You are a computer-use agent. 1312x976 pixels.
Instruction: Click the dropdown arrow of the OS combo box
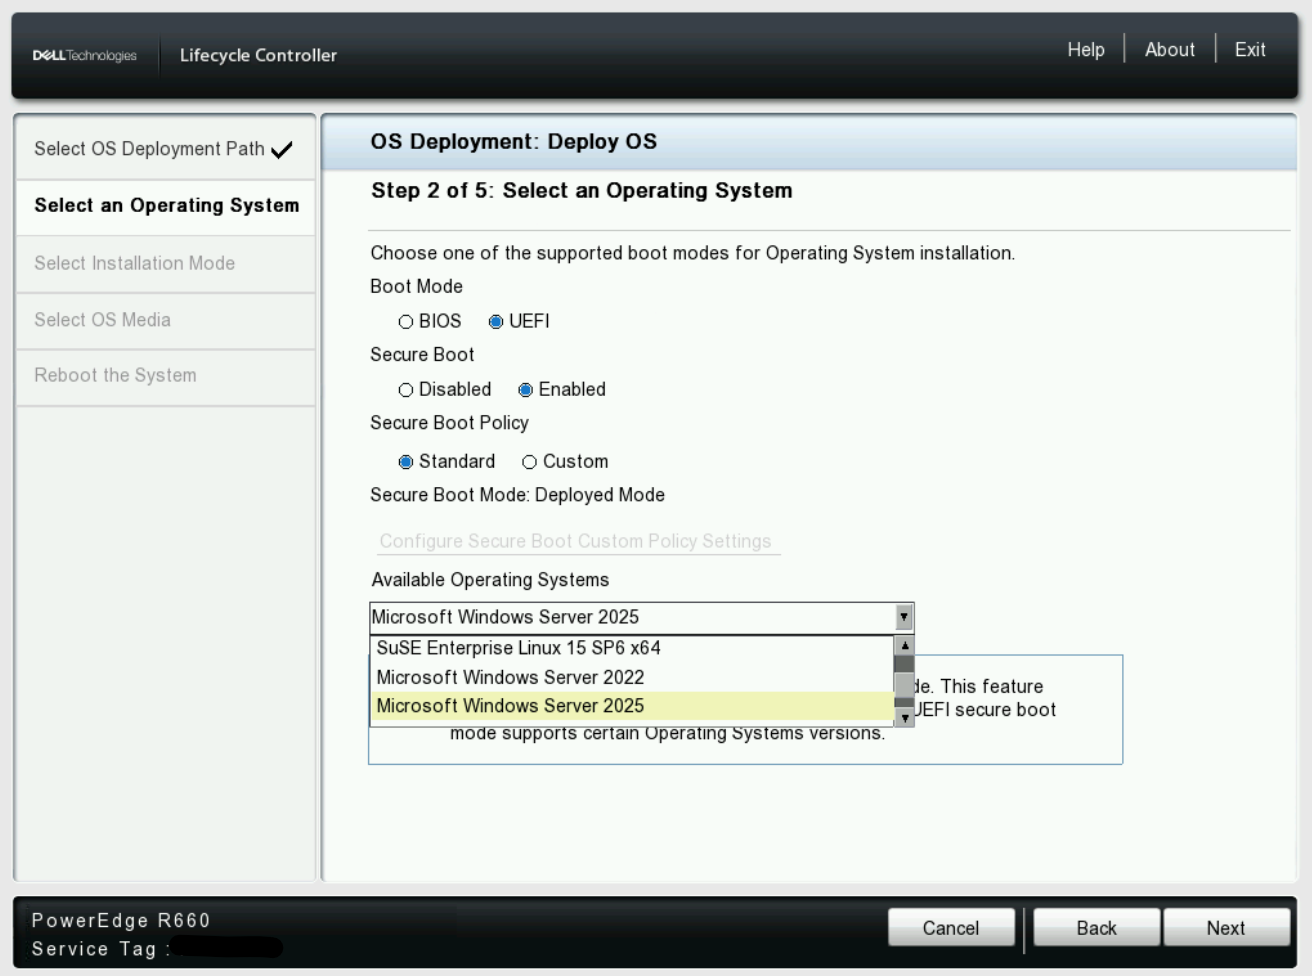pyautogui.click(x=904, y=617)
